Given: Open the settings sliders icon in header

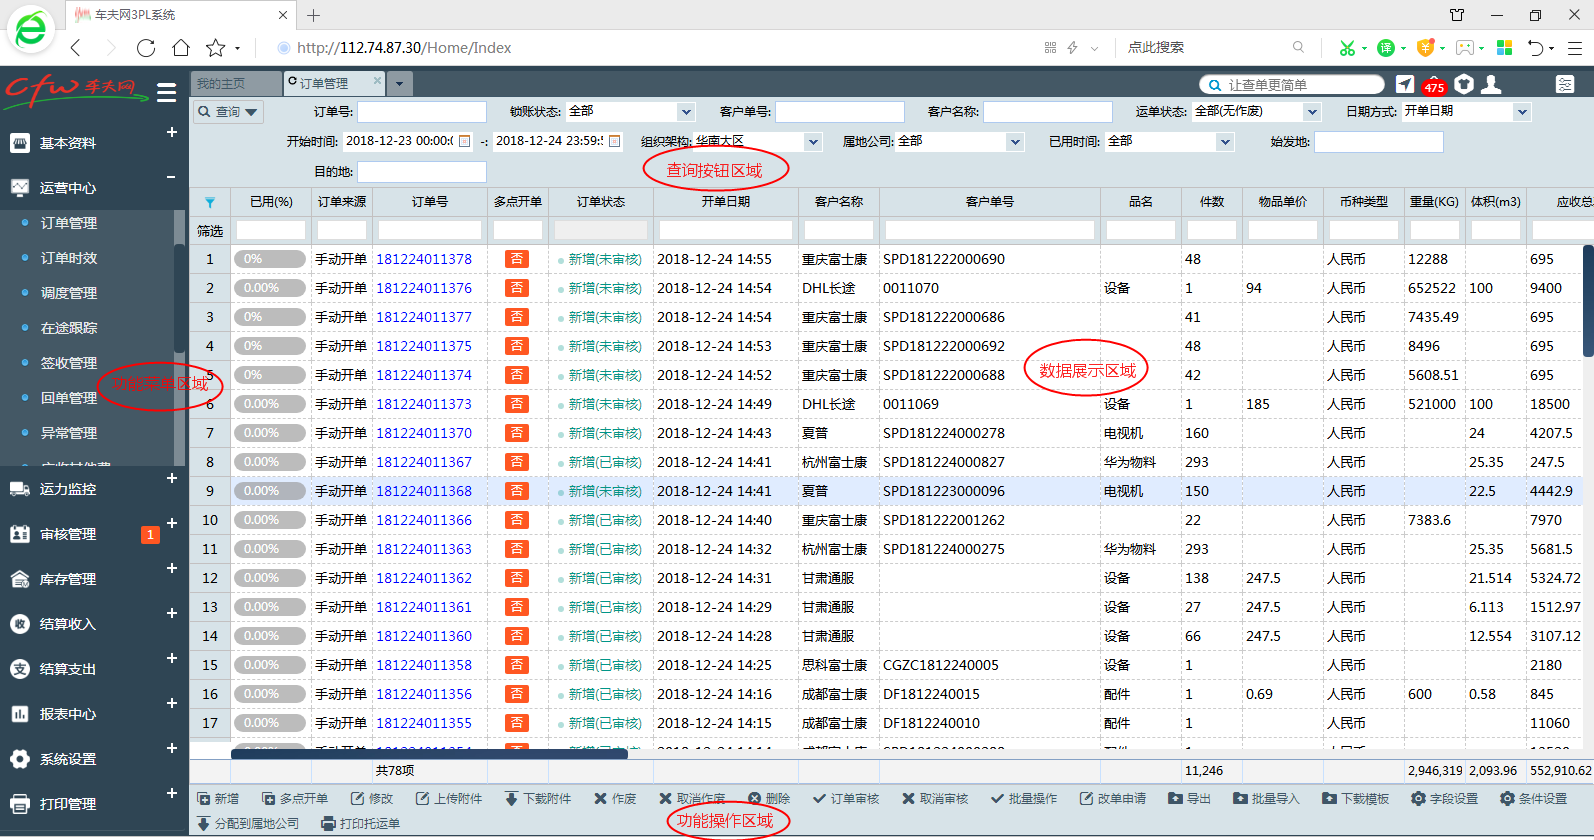Looking at the screenshot, I should coord(1565,85).
